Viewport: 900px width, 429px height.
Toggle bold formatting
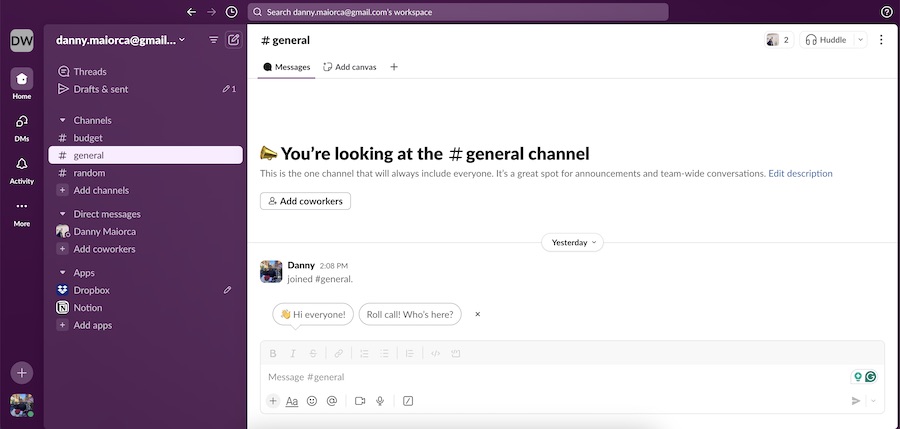[x=273, y=354]
